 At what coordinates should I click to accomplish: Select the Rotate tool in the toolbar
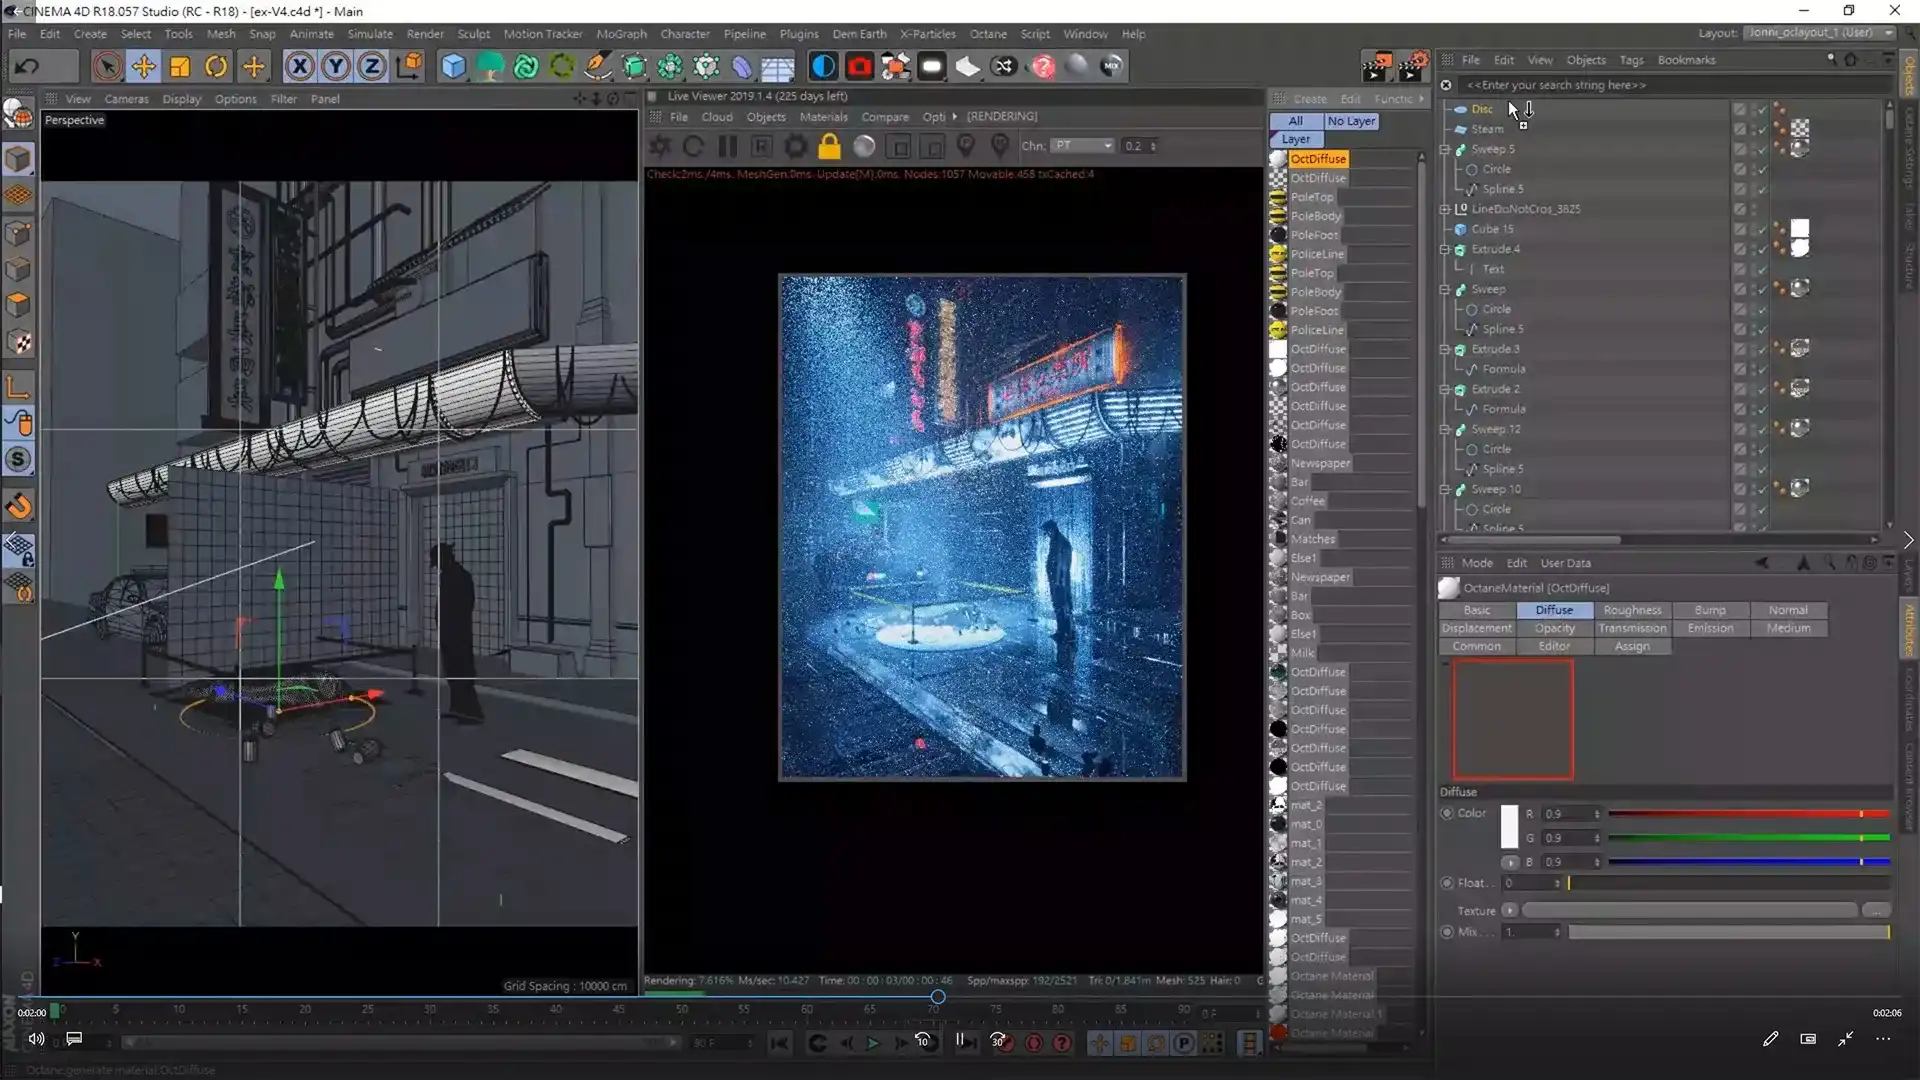pos(215,66)
